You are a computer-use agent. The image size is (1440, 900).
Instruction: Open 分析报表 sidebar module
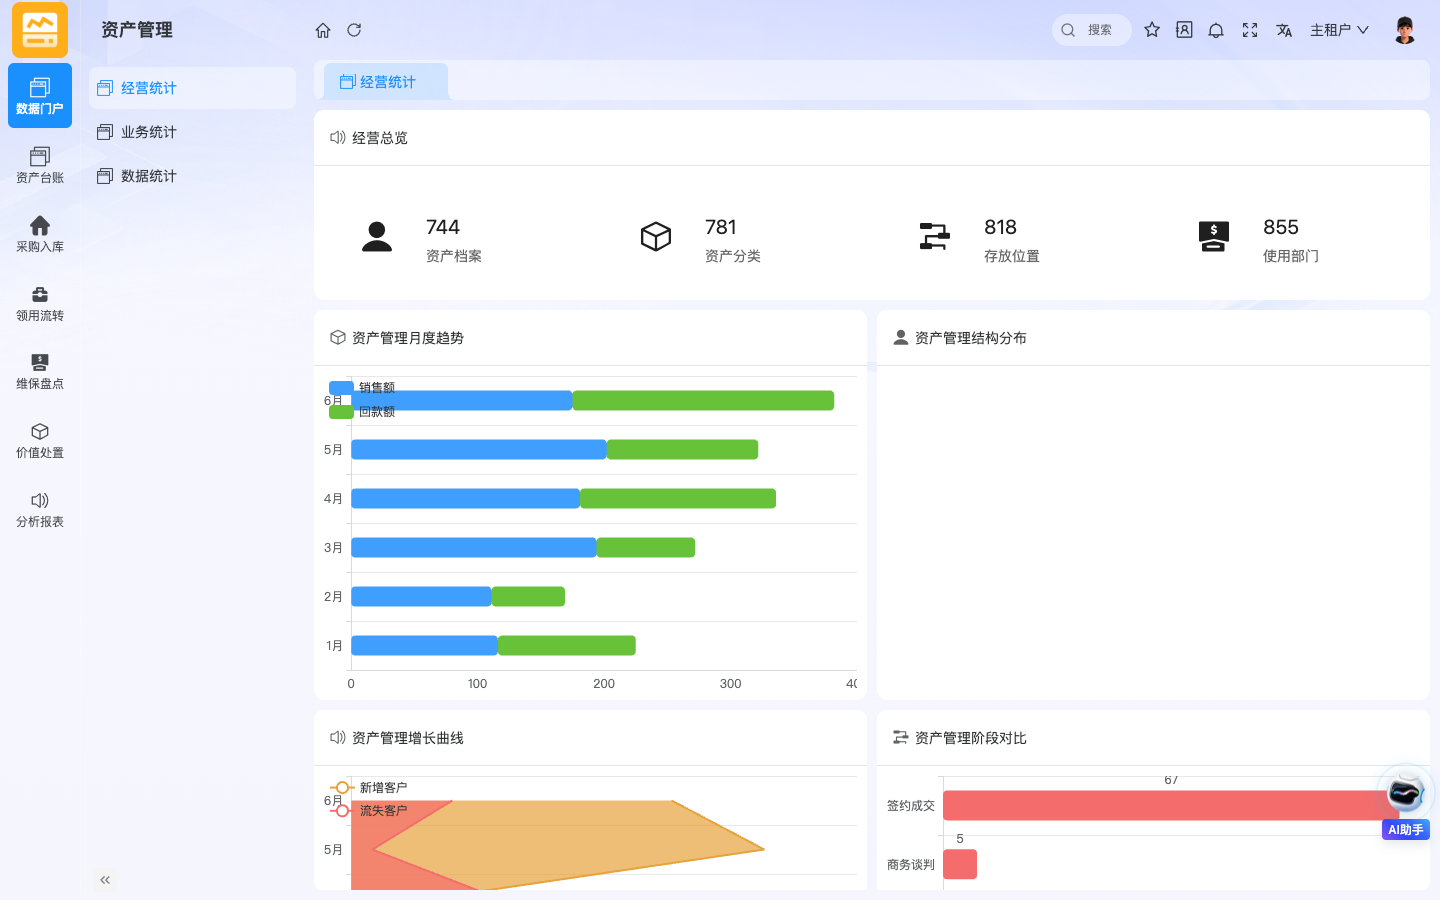(40, 509)
